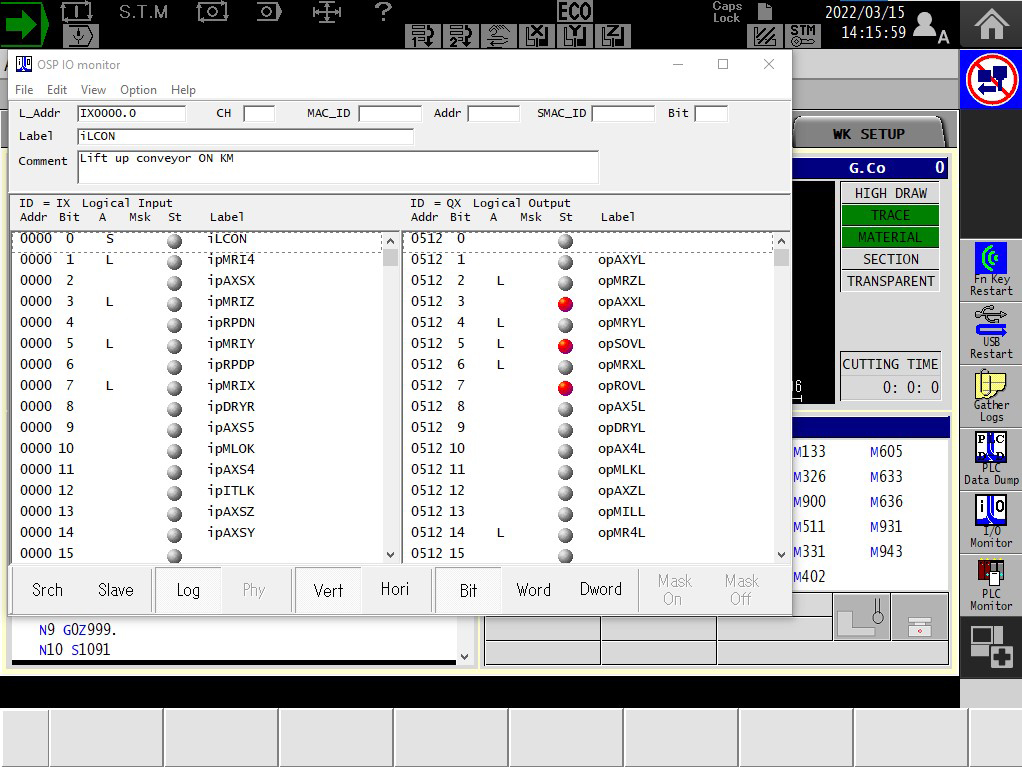Toggle the MATERIAL display option
The image size is (1022, 767).
(890, 237)
